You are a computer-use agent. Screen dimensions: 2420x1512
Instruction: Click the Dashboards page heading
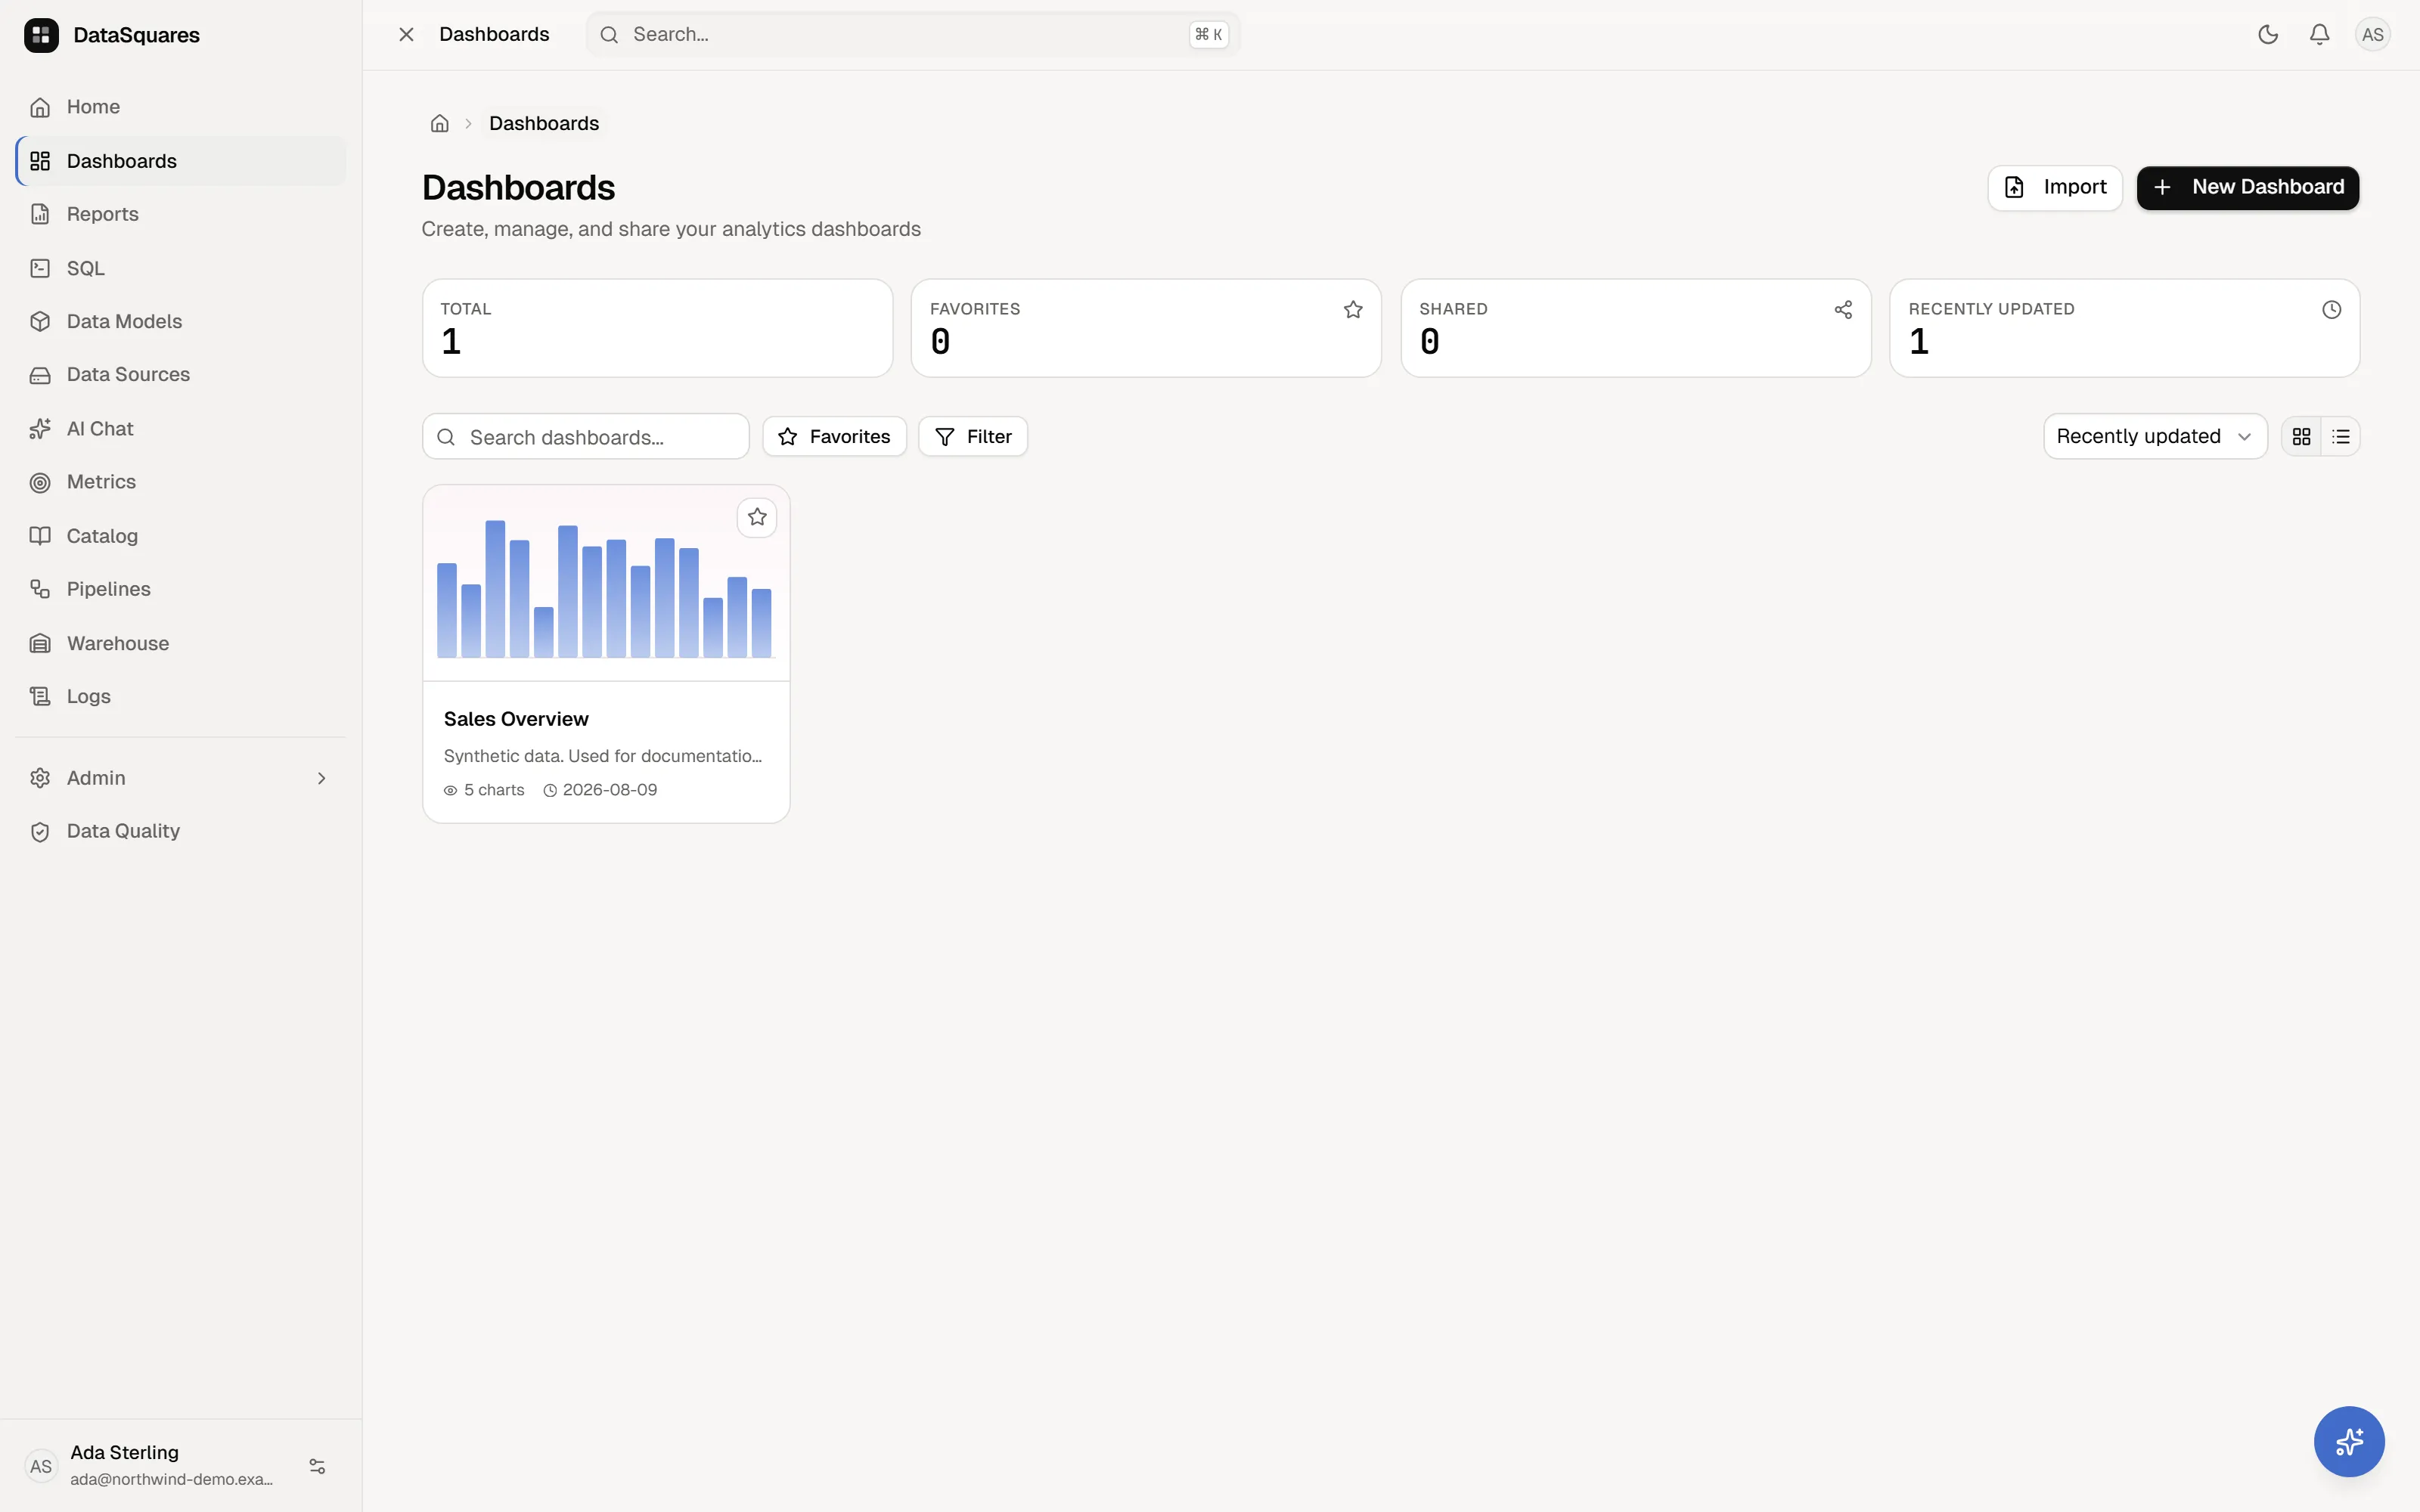518,188
